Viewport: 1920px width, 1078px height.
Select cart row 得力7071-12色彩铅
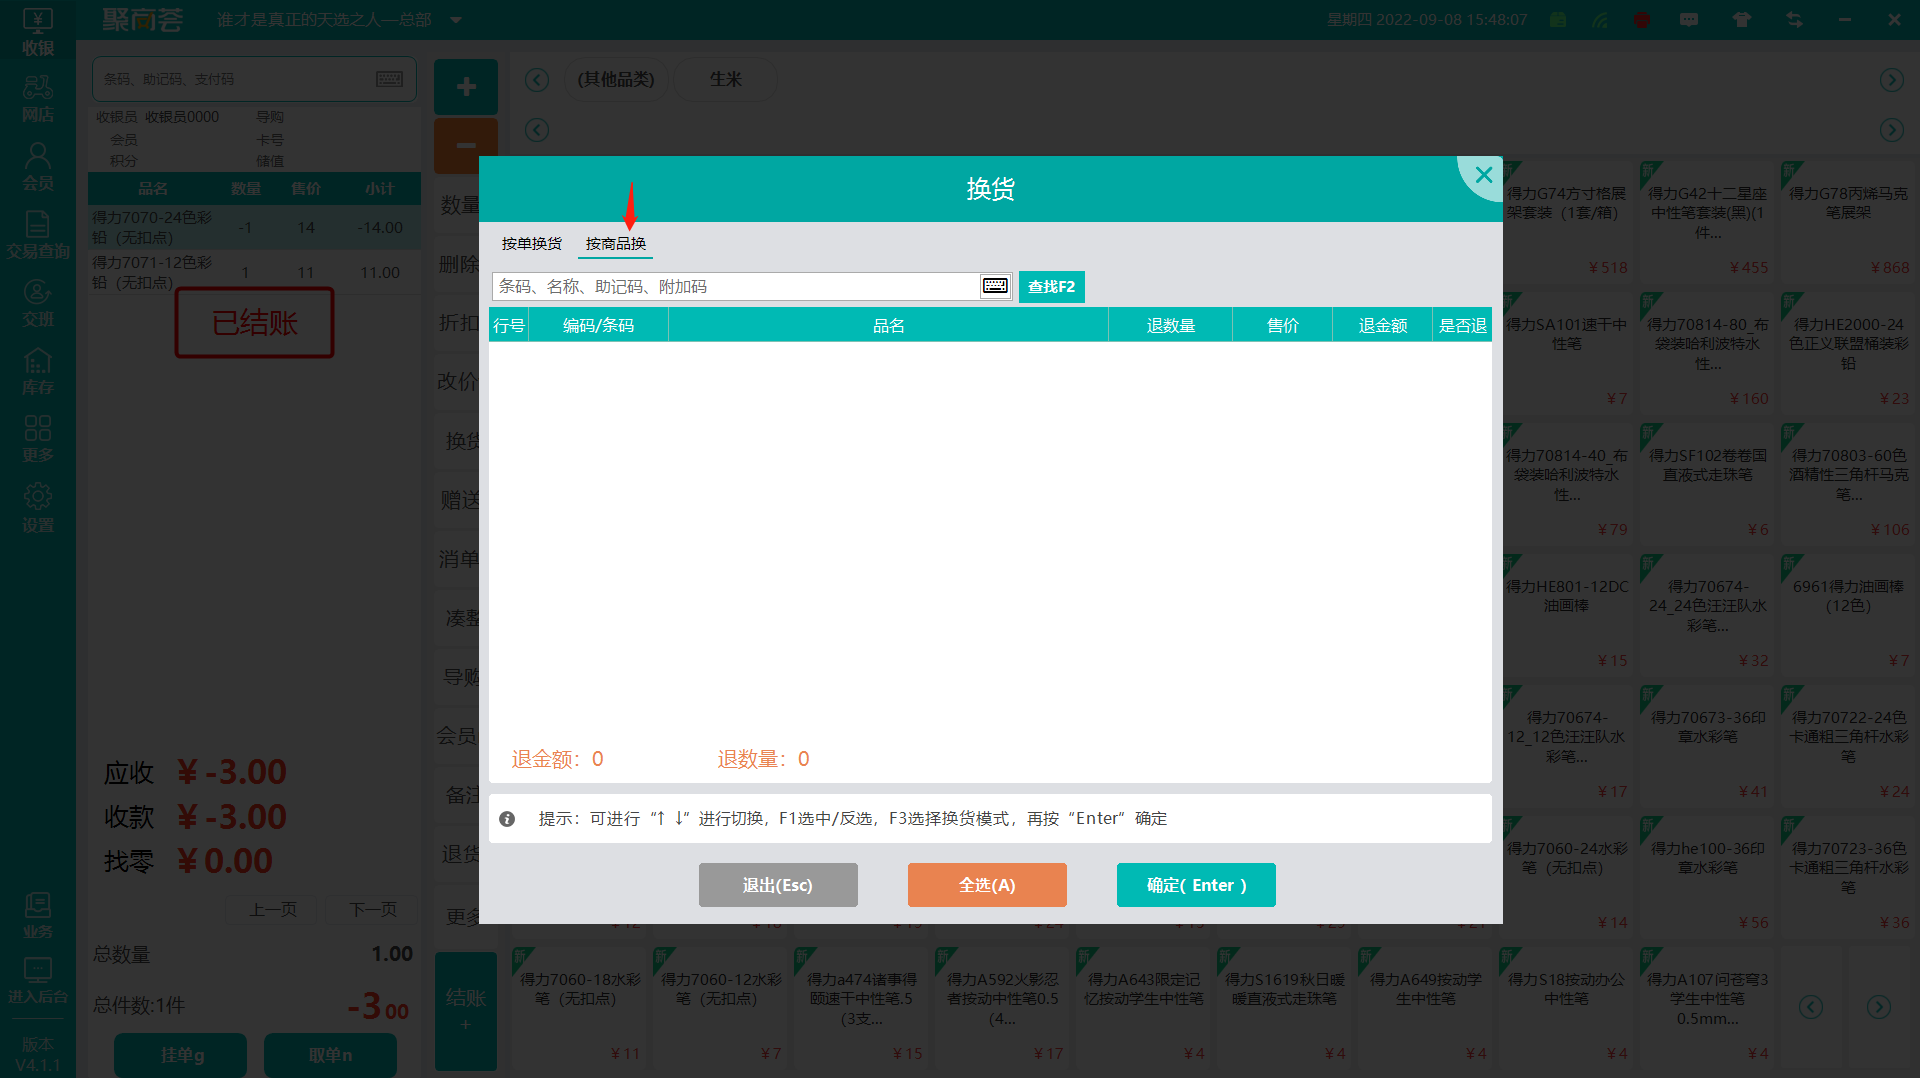pos(254,272)
